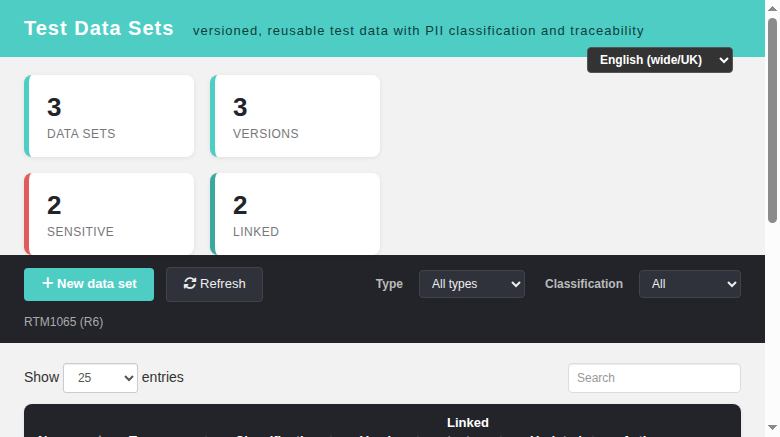The height and width of the screenshot is (437, 780).
Task: Click the scrollbar up arrow
Action: pos(772,8)
